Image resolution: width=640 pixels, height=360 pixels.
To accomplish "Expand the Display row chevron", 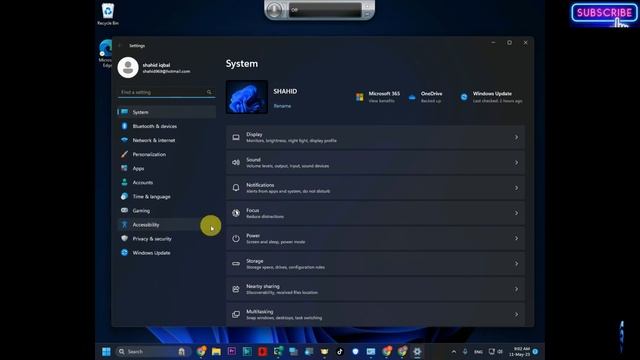I will pos(516,137).
